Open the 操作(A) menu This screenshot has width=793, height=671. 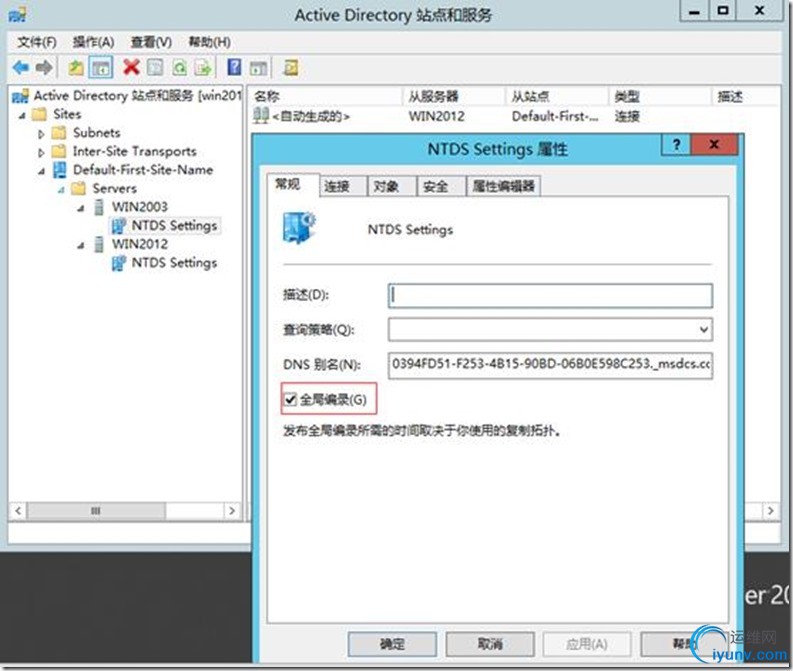pos(94,42)
